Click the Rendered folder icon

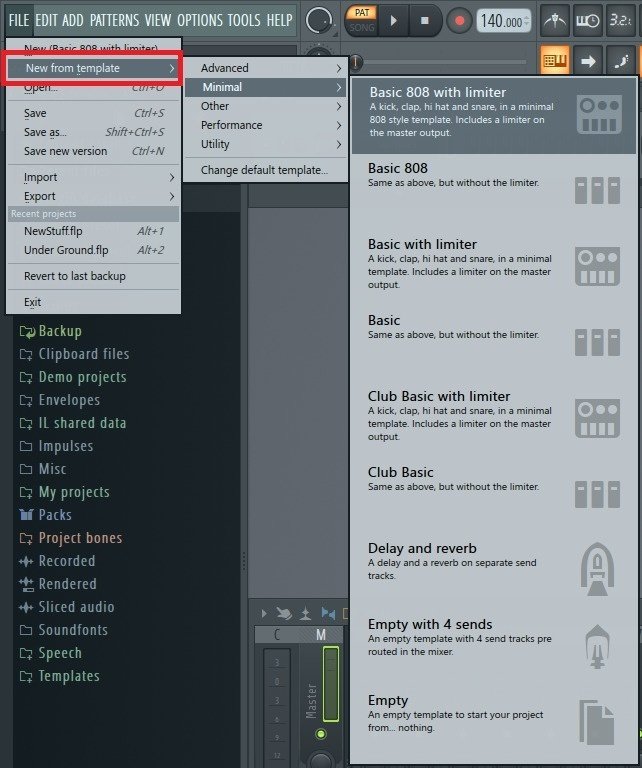click(x=26, y=584)
